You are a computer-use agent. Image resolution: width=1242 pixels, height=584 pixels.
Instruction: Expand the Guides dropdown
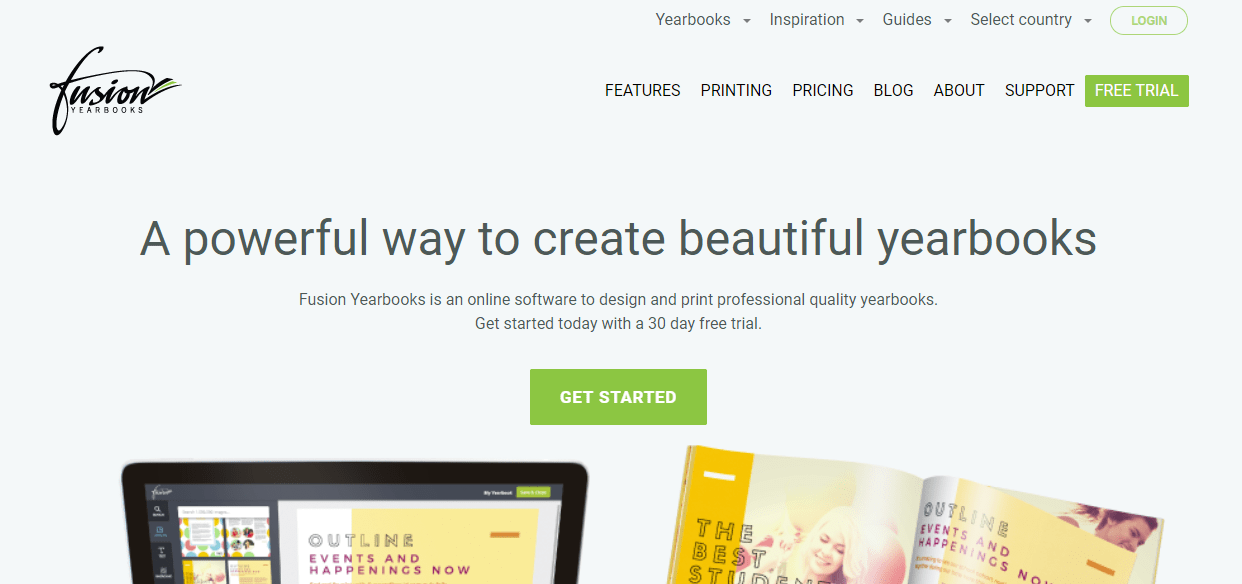tap(916, 20)
